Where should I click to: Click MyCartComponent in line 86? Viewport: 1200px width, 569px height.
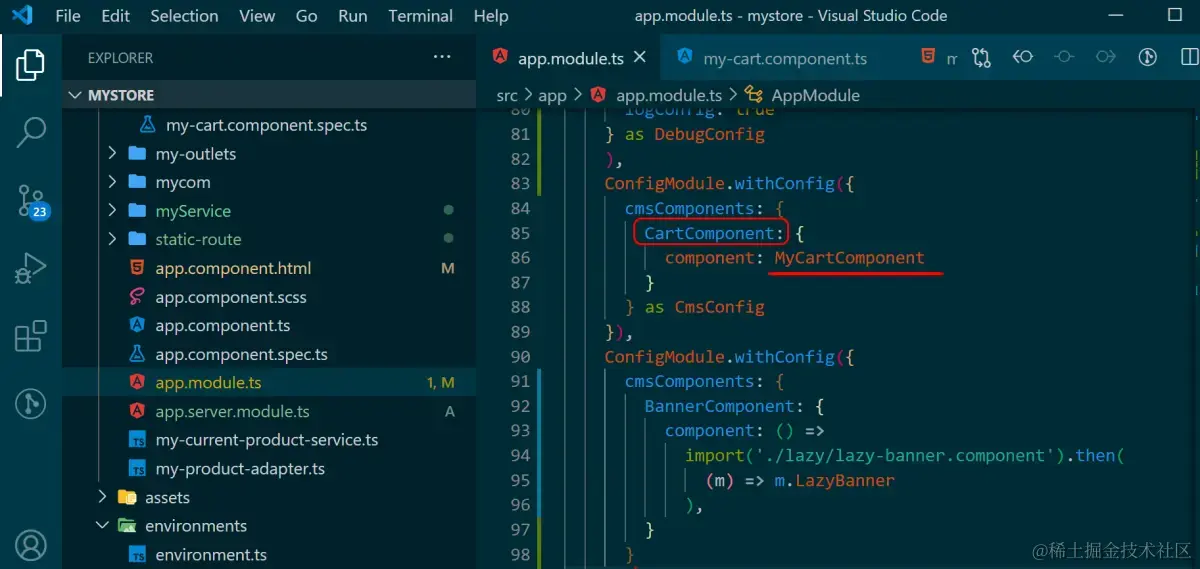click(x=849, y=258)
